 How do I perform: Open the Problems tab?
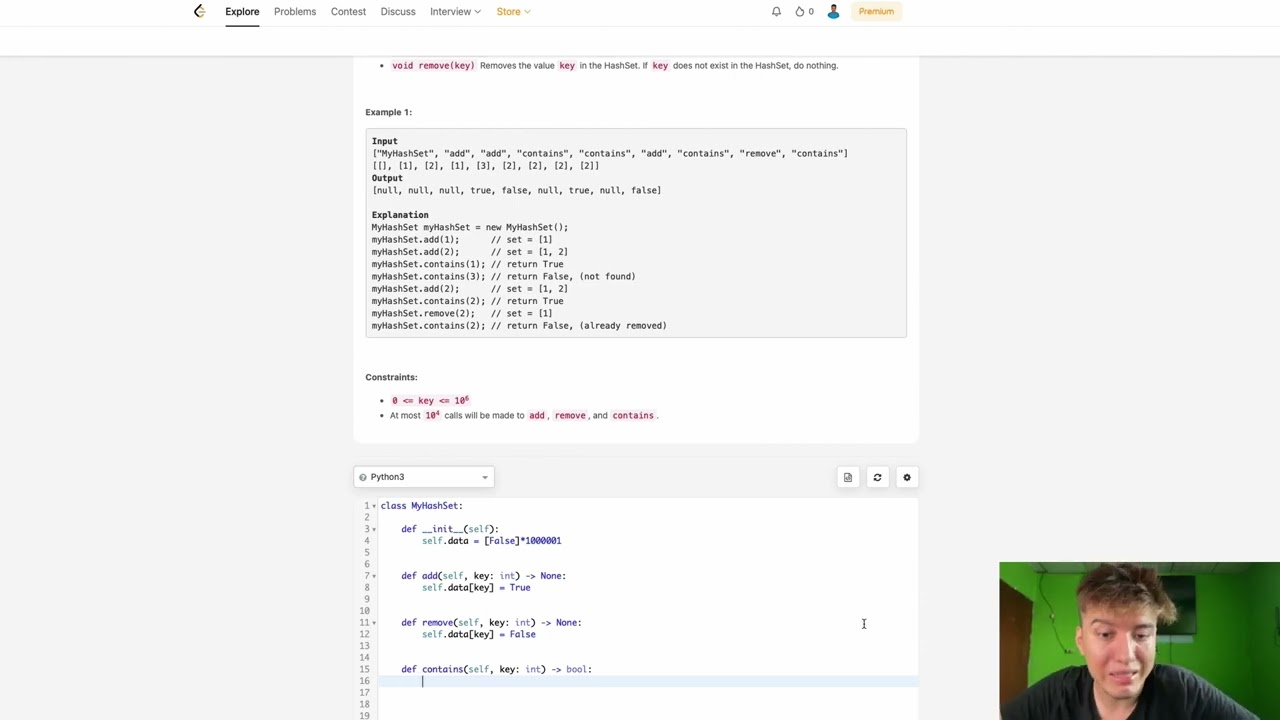[x=295, y=11]
